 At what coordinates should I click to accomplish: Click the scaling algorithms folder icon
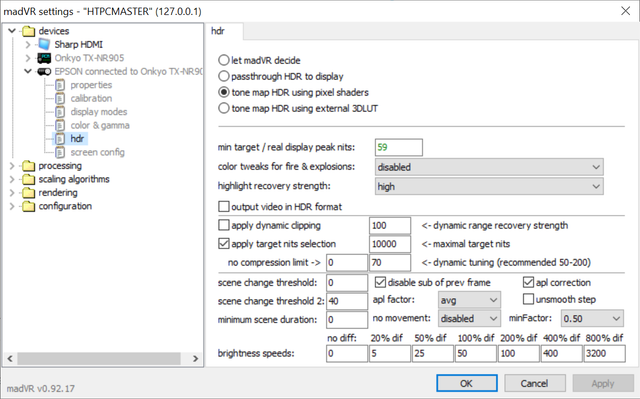click(29, 179)
